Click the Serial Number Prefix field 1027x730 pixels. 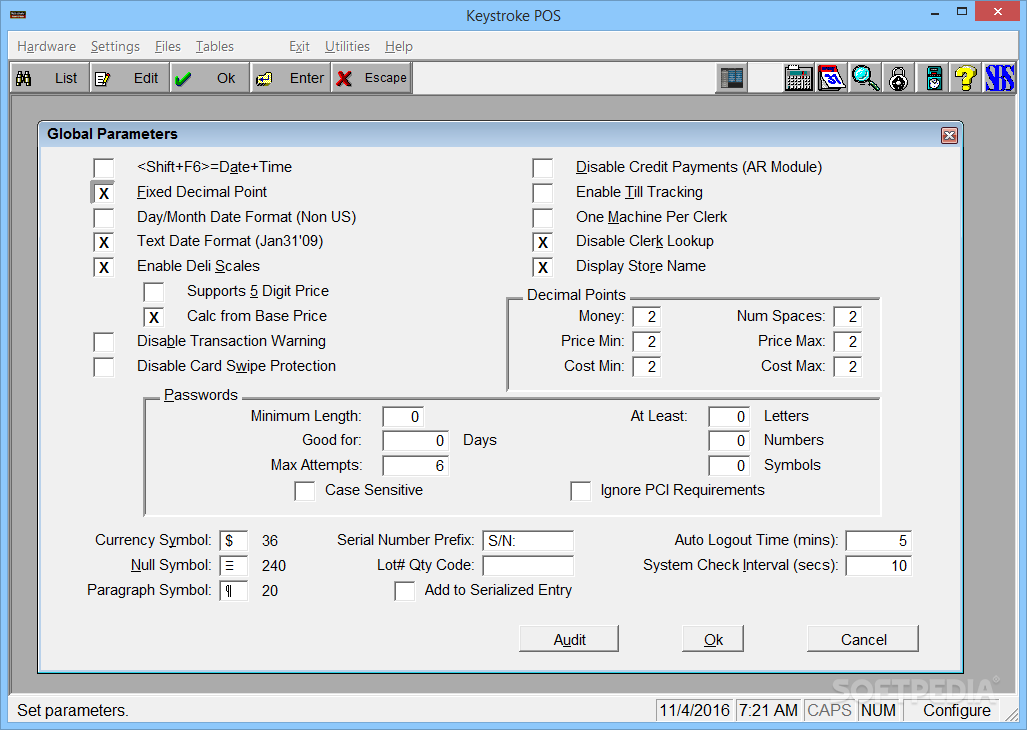[x=528, y=541]
